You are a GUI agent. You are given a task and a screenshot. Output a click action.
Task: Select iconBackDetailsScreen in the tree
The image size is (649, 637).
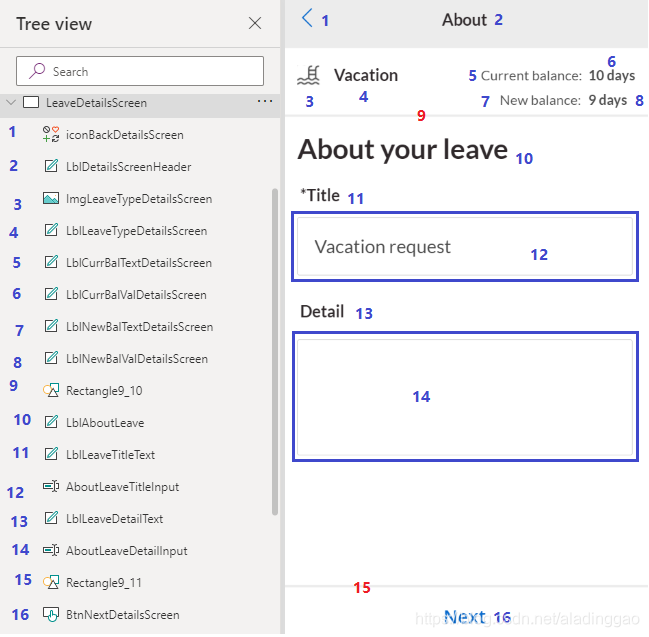point(125,135)
